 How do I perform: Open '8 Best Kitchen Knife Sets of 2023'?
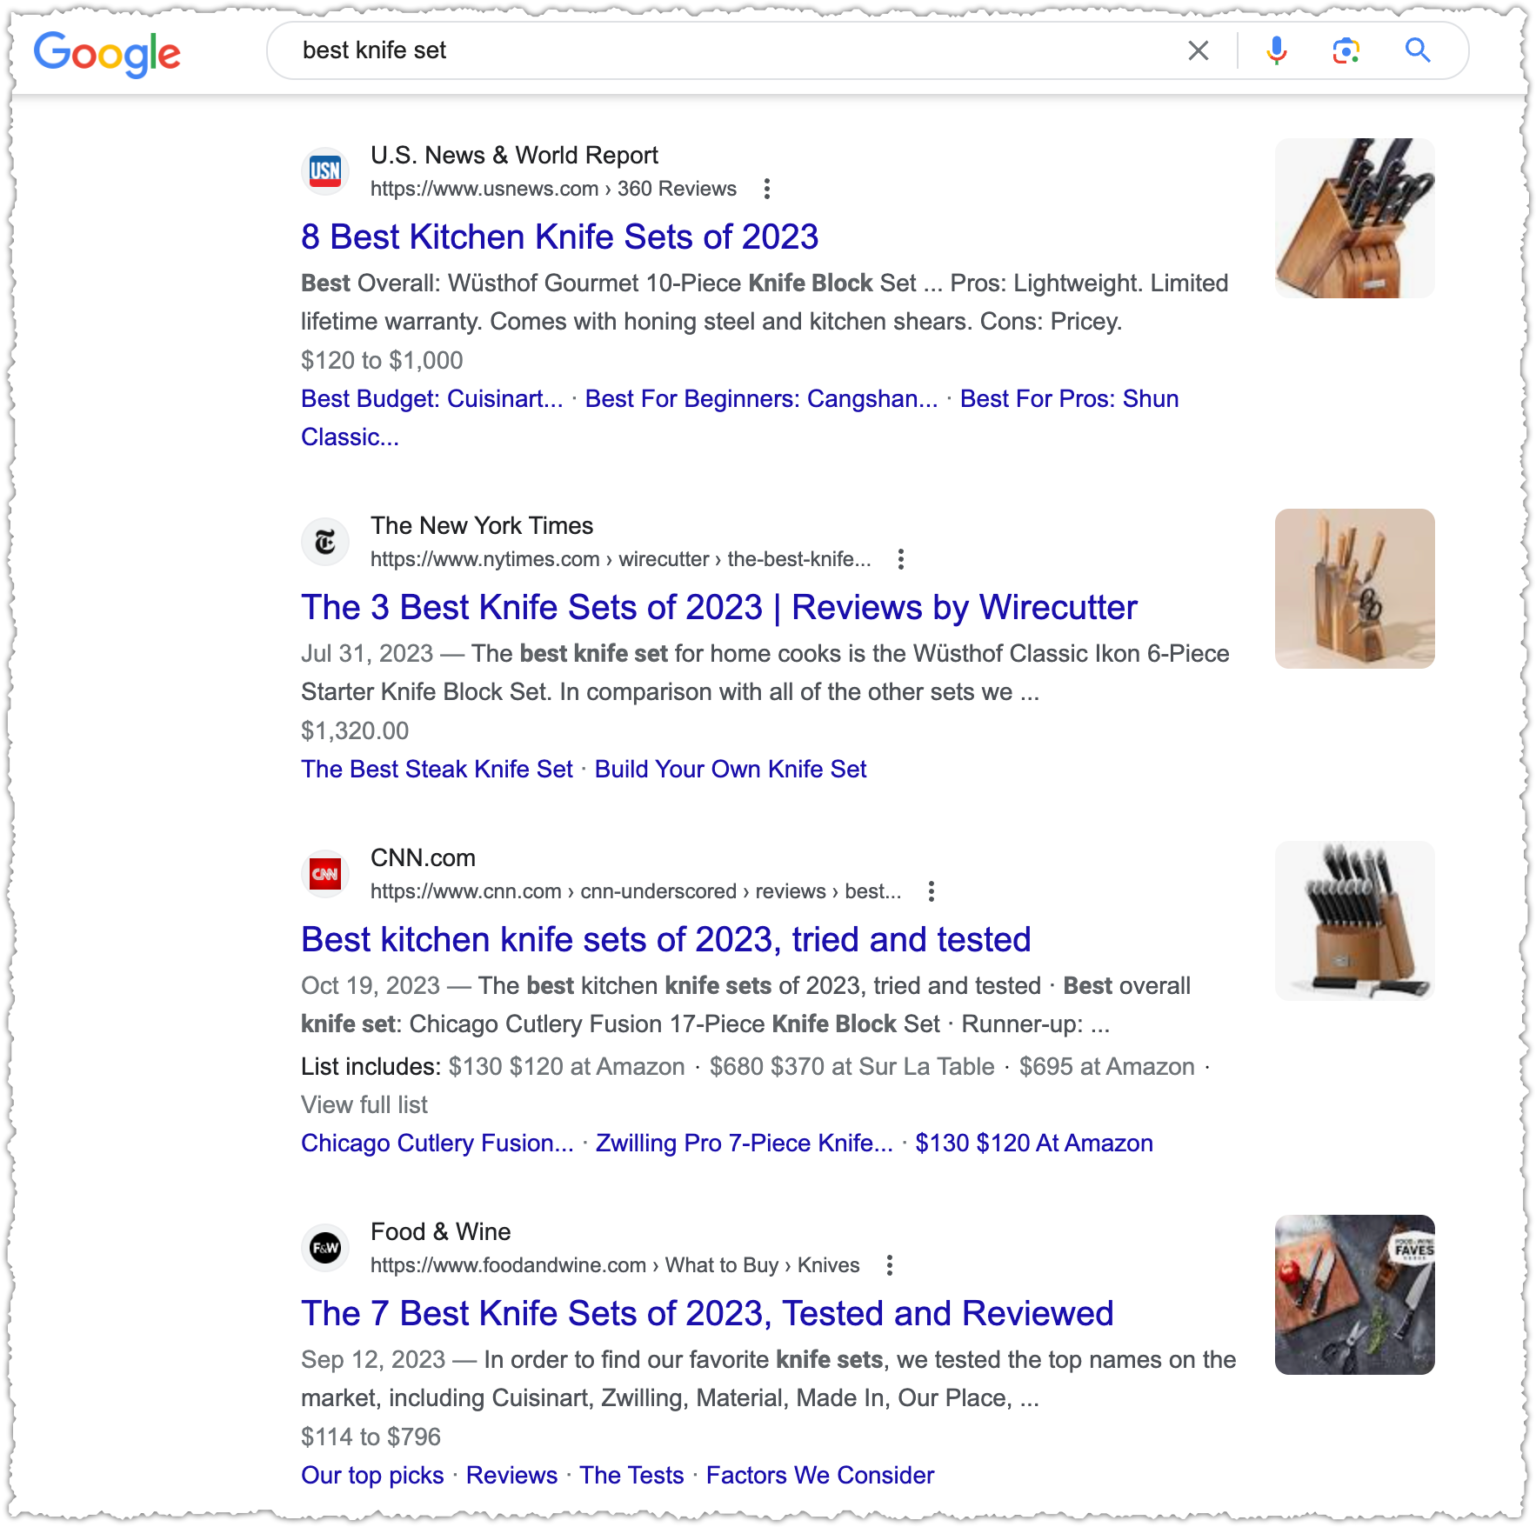coord(560,237)
